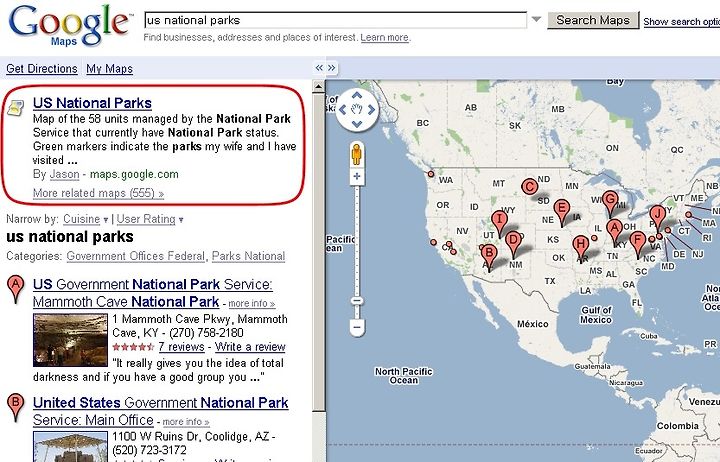This screenshot has width=720, height=462.
Task: Select Government Offices Federal category
Action: click(135, 256)
